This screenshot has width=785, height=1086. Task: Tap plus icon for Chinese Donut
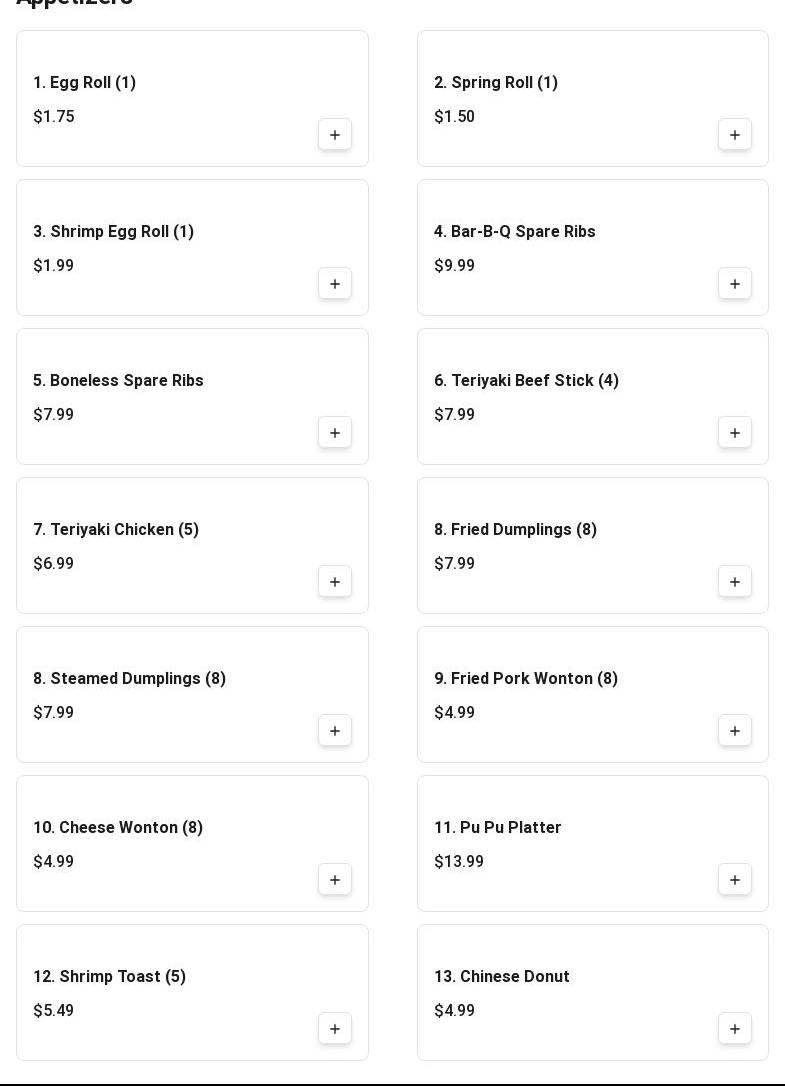735,1029
